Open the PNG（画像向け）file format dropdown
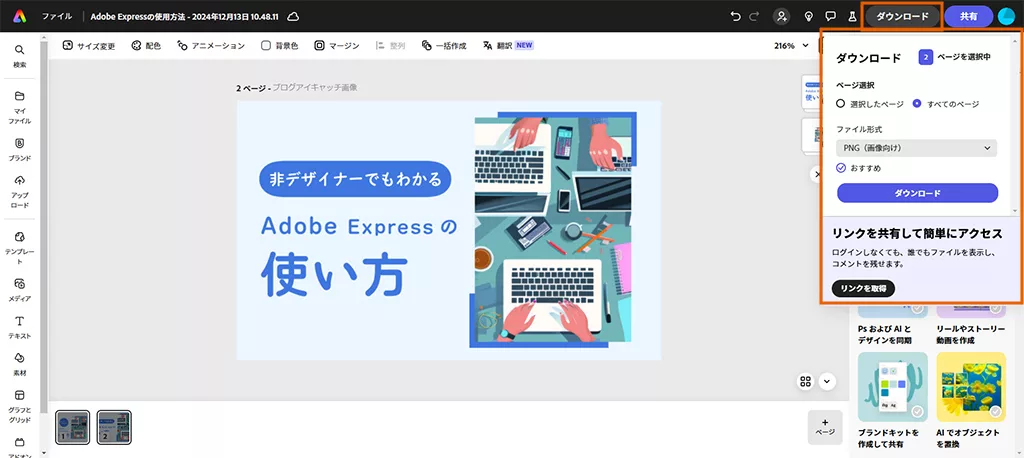Screen dimensions: 1024x458 point(916,148)
